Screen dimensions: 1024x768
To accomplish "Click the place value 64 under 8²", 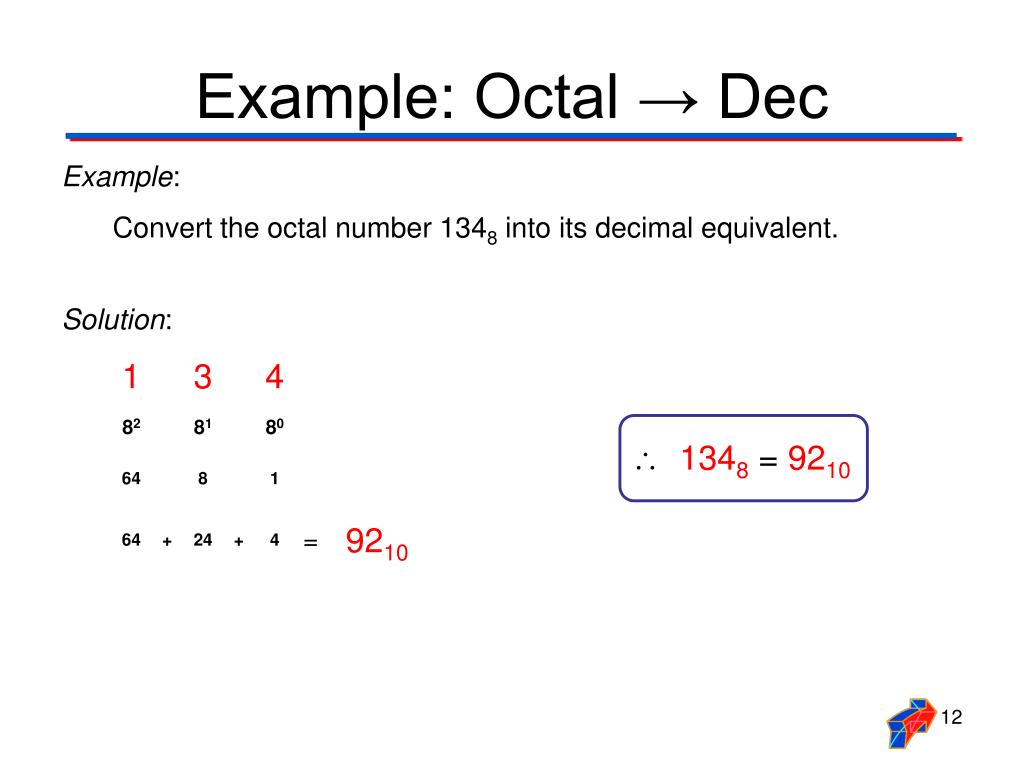I will click(131, 479).
